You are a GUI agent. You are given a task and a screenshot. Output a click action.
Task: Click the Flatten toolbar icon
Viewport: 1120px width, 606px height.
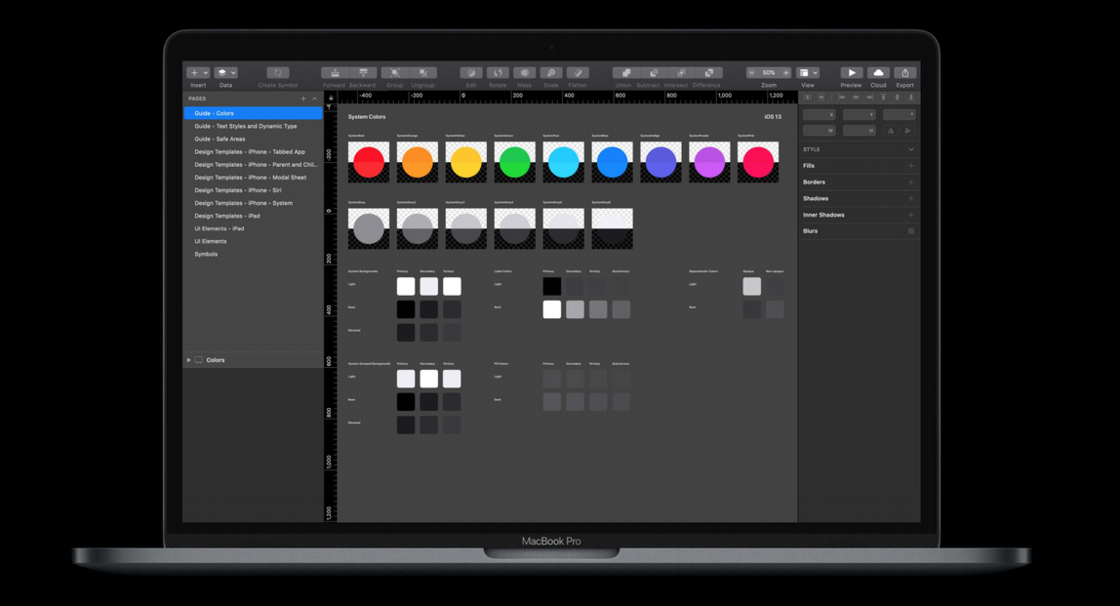(x=578, y=73)
